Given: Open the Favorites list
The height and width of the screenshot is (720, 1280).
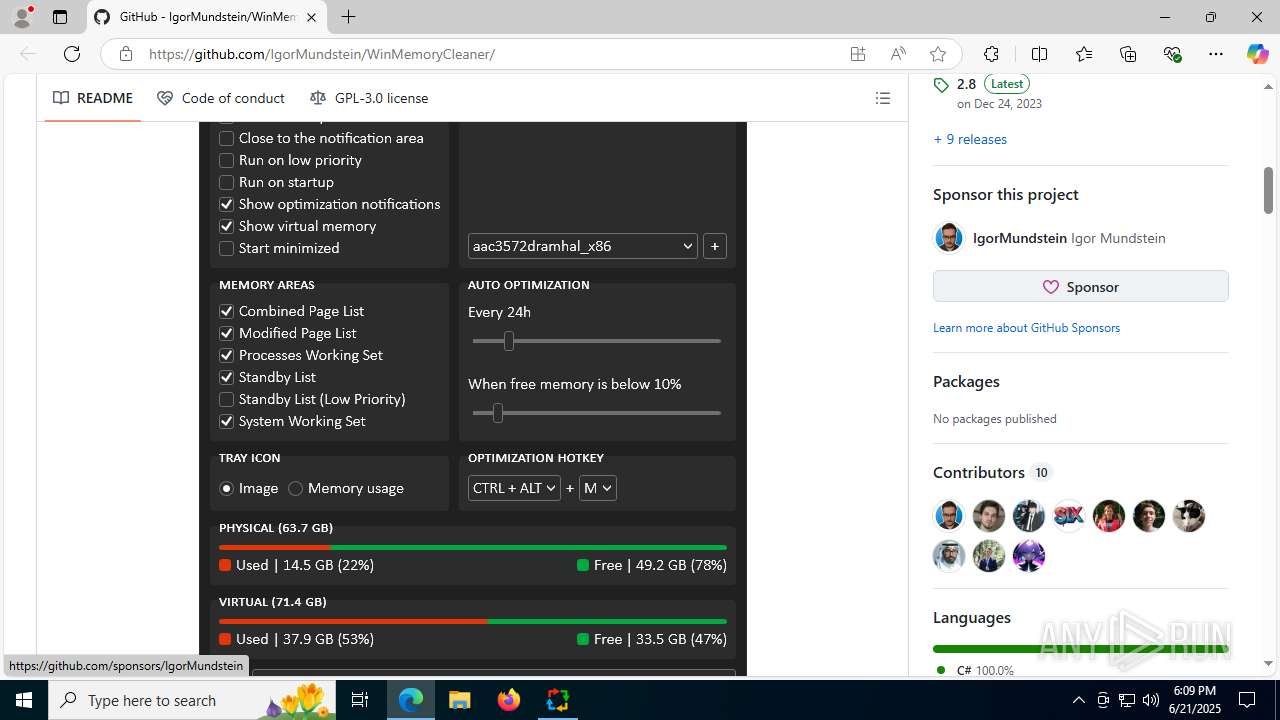Looking at the screenshot, I should click(1084, 54).
